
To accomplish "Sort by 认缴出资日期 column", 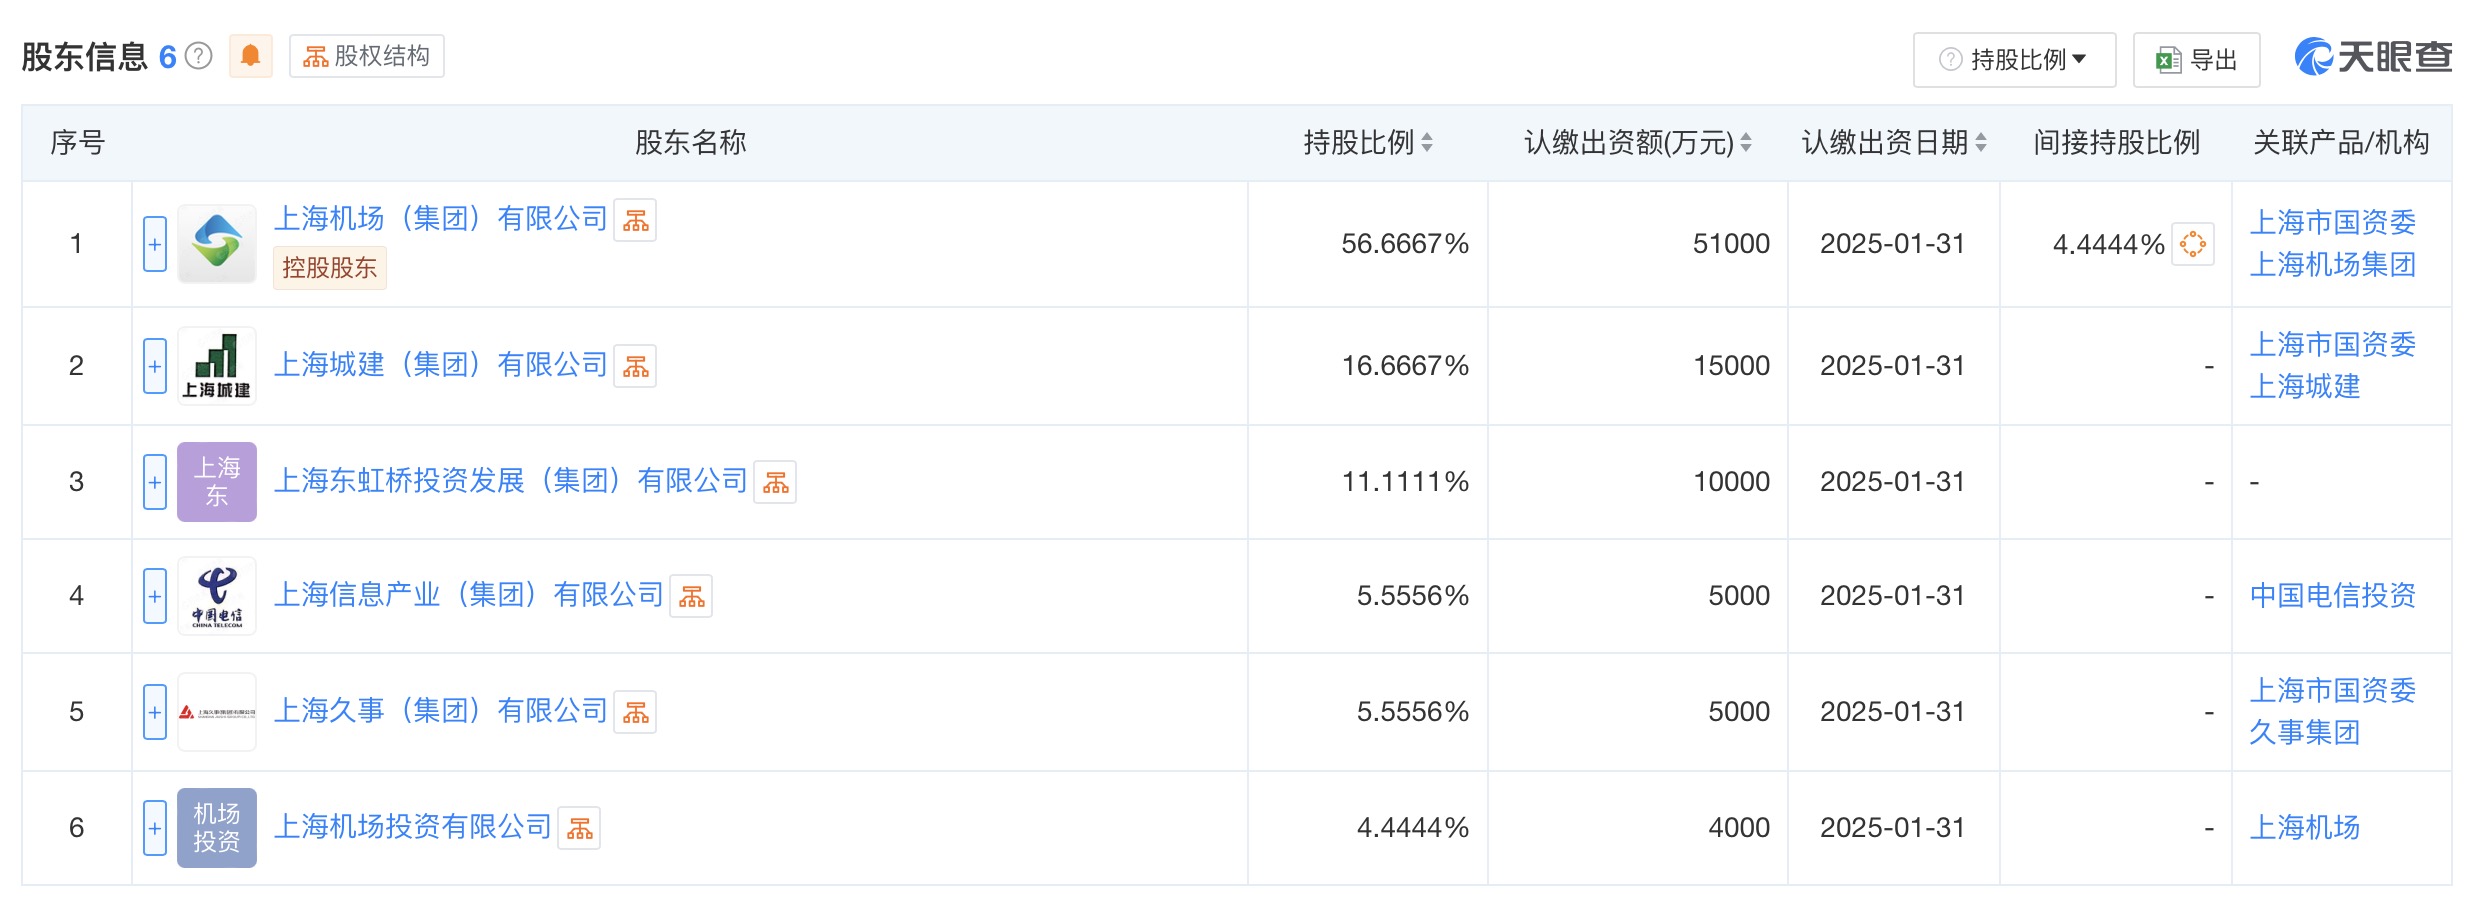I will point(1893,143).
